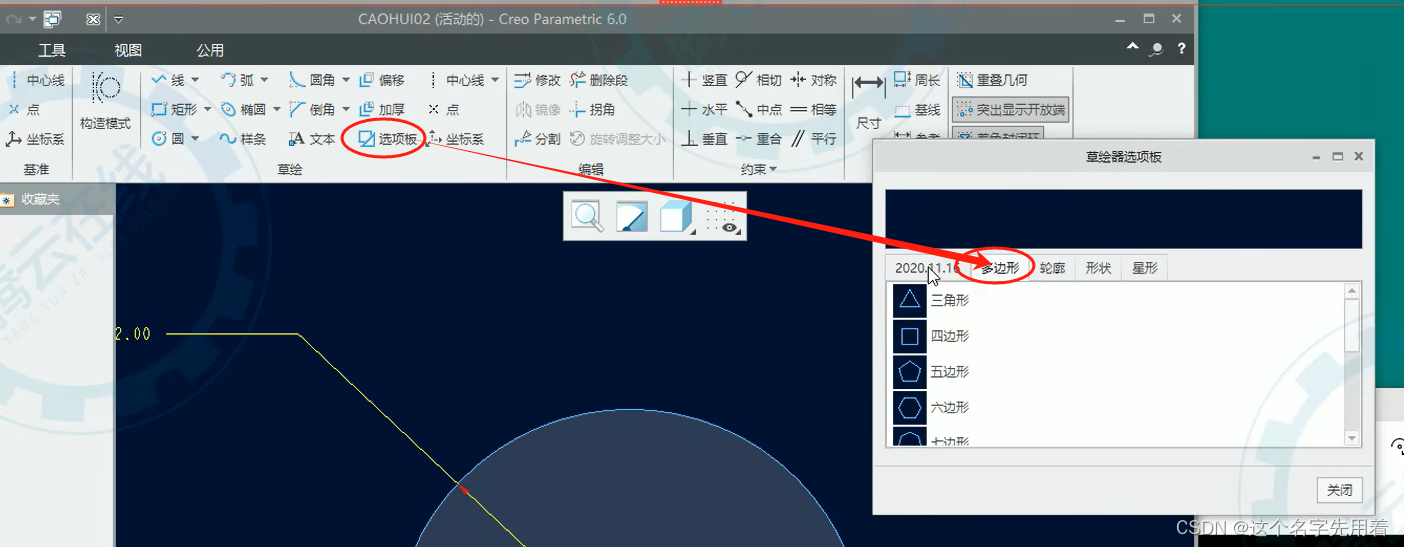The width and height of the screenshot is (1404, 547).
Task: Click the 样条 spline tool
Action: coord(243,139)
